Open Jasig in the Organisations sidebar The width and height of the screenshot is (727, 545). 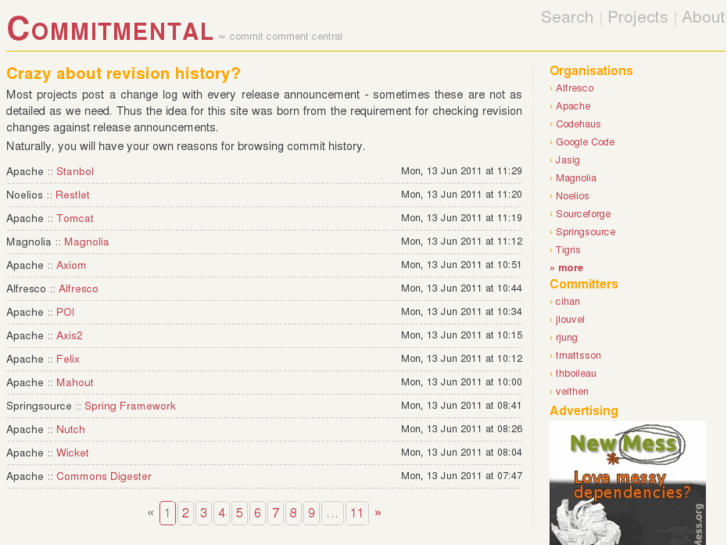(568, 160)
